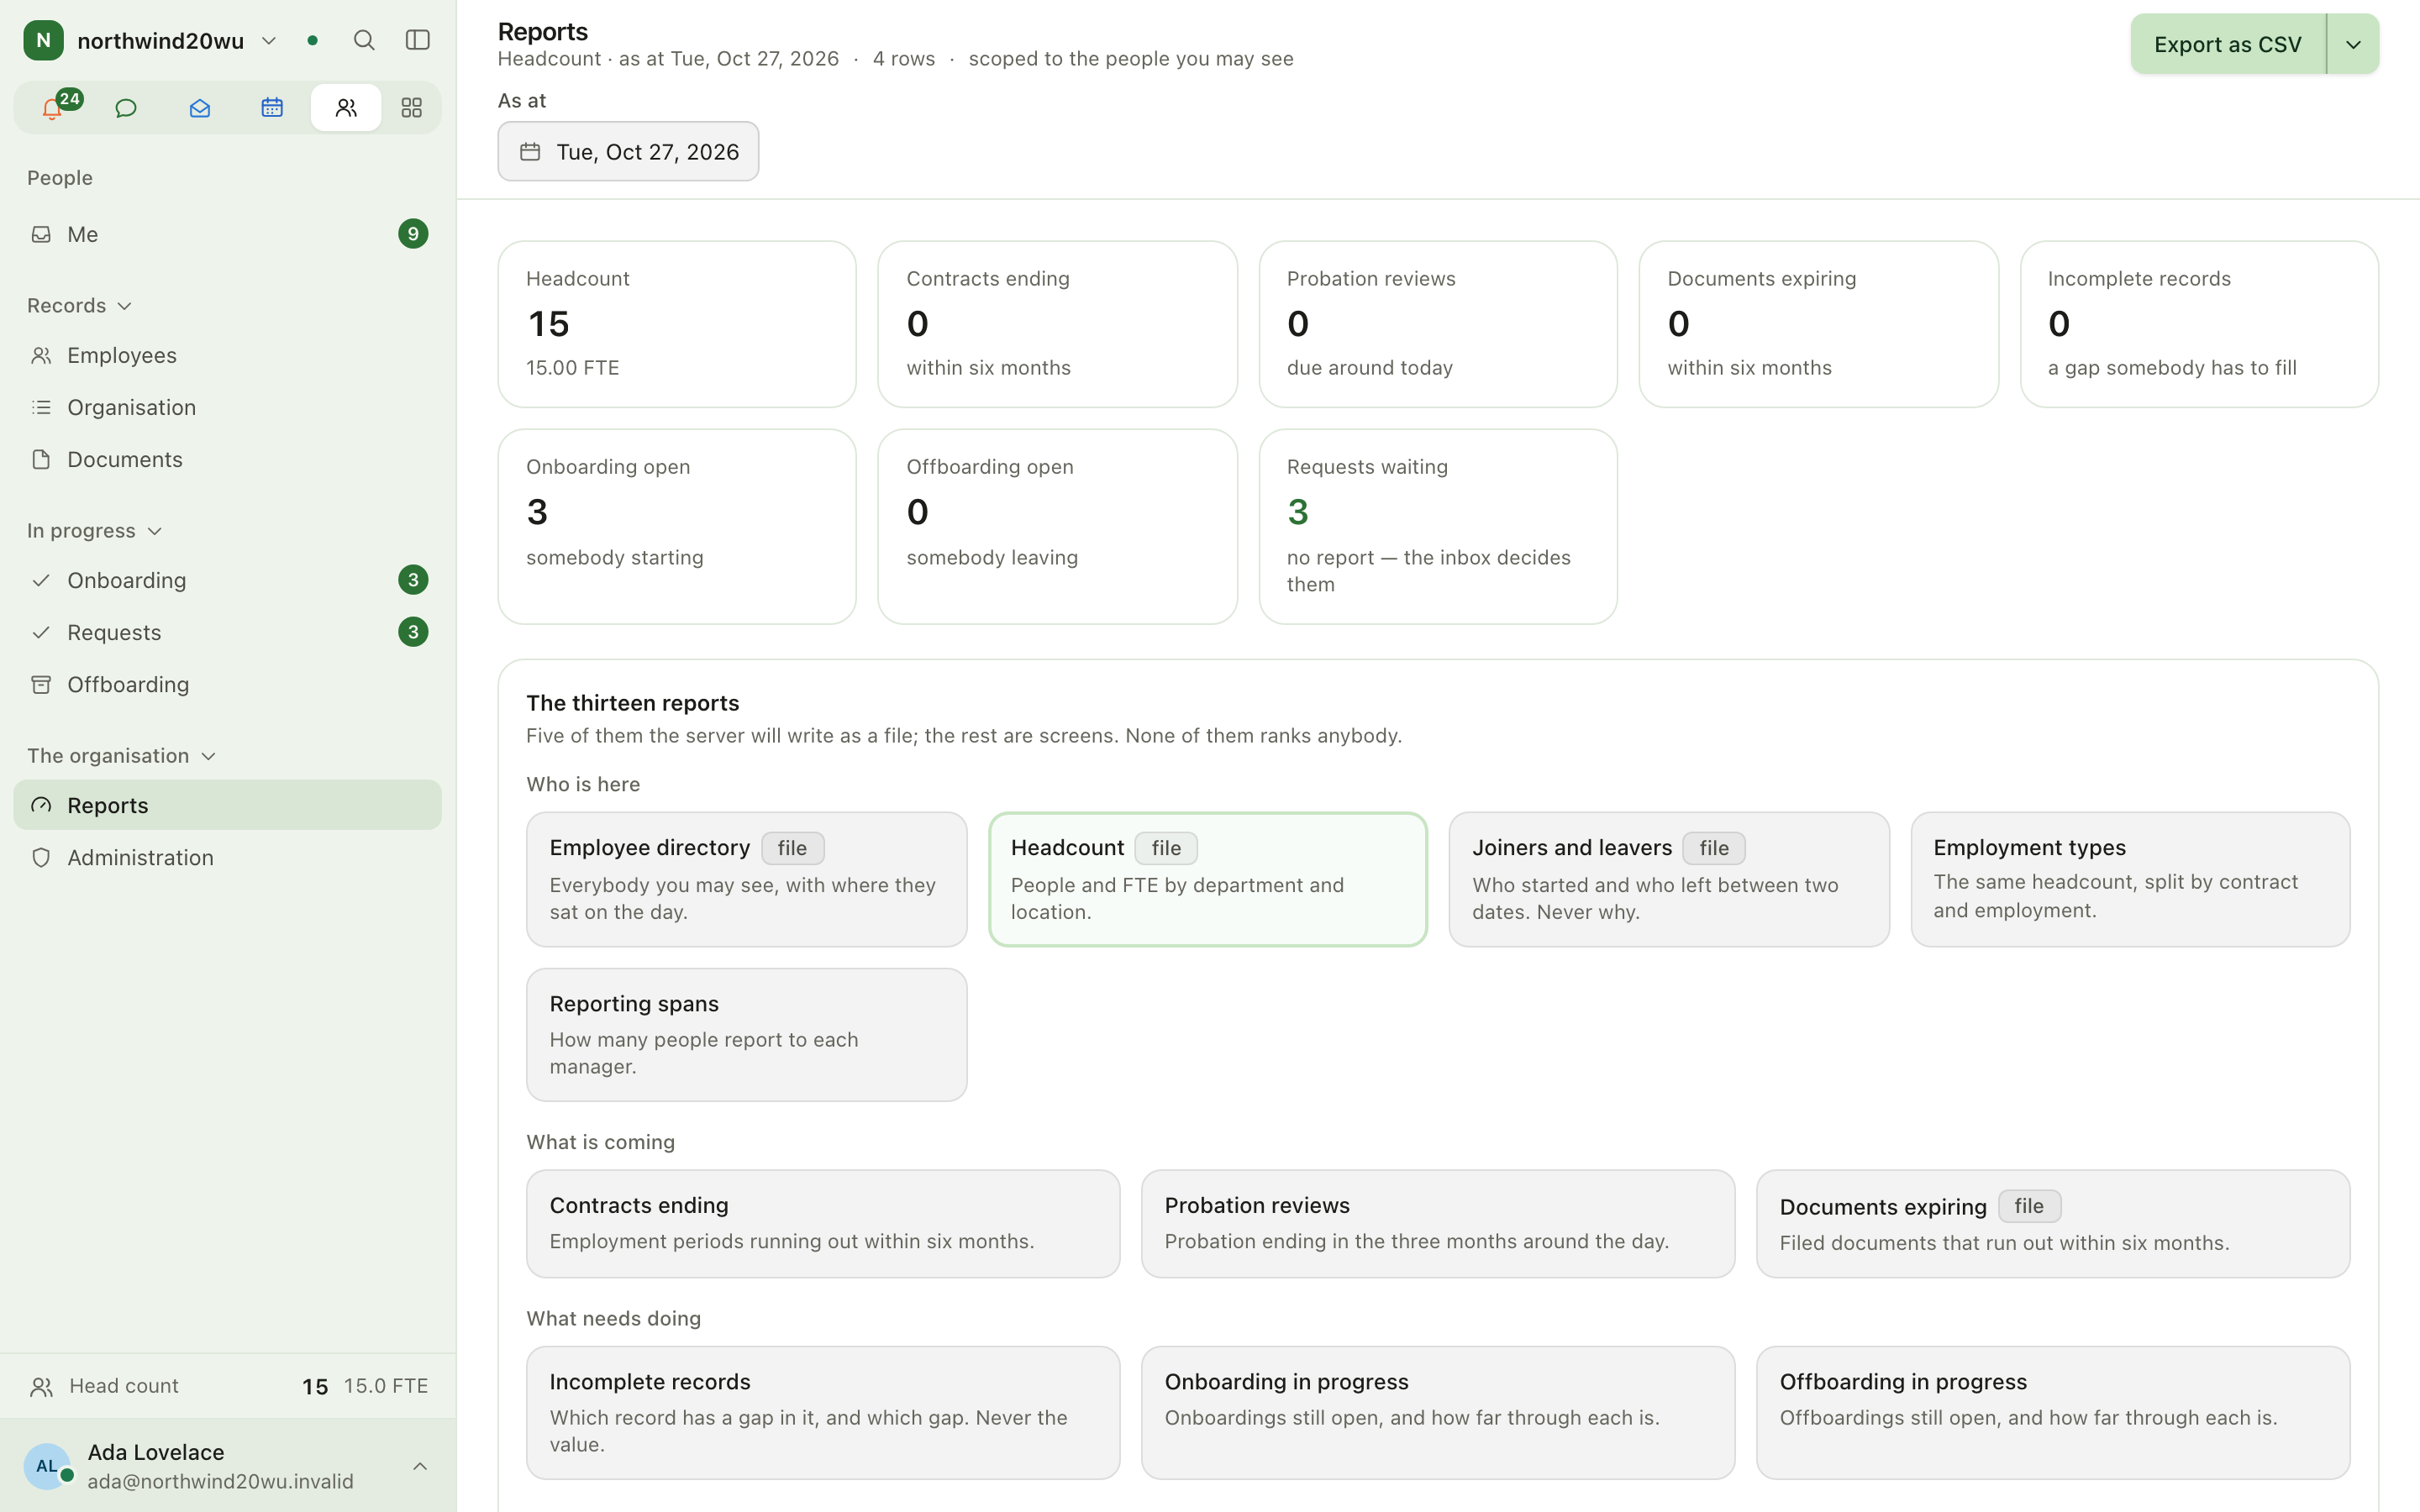Open Administration in the sidebar

(x=228, y=857)
